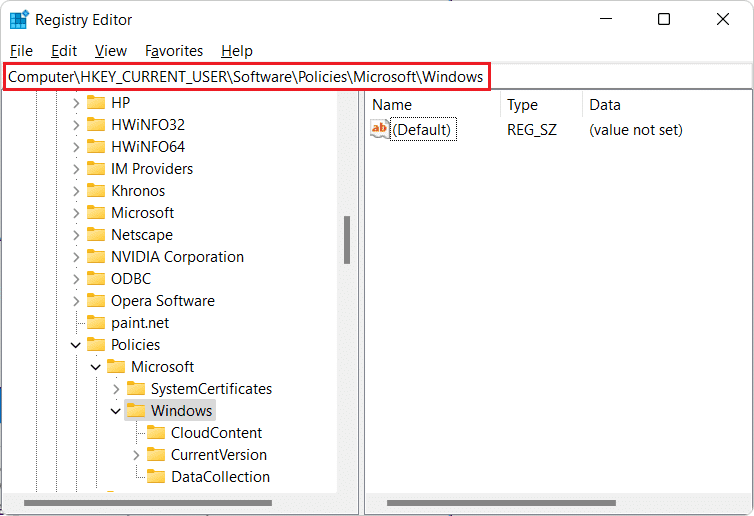Expand the SystemCertificates key
This screenshot has width=754, height=516.
click(116, 389)
